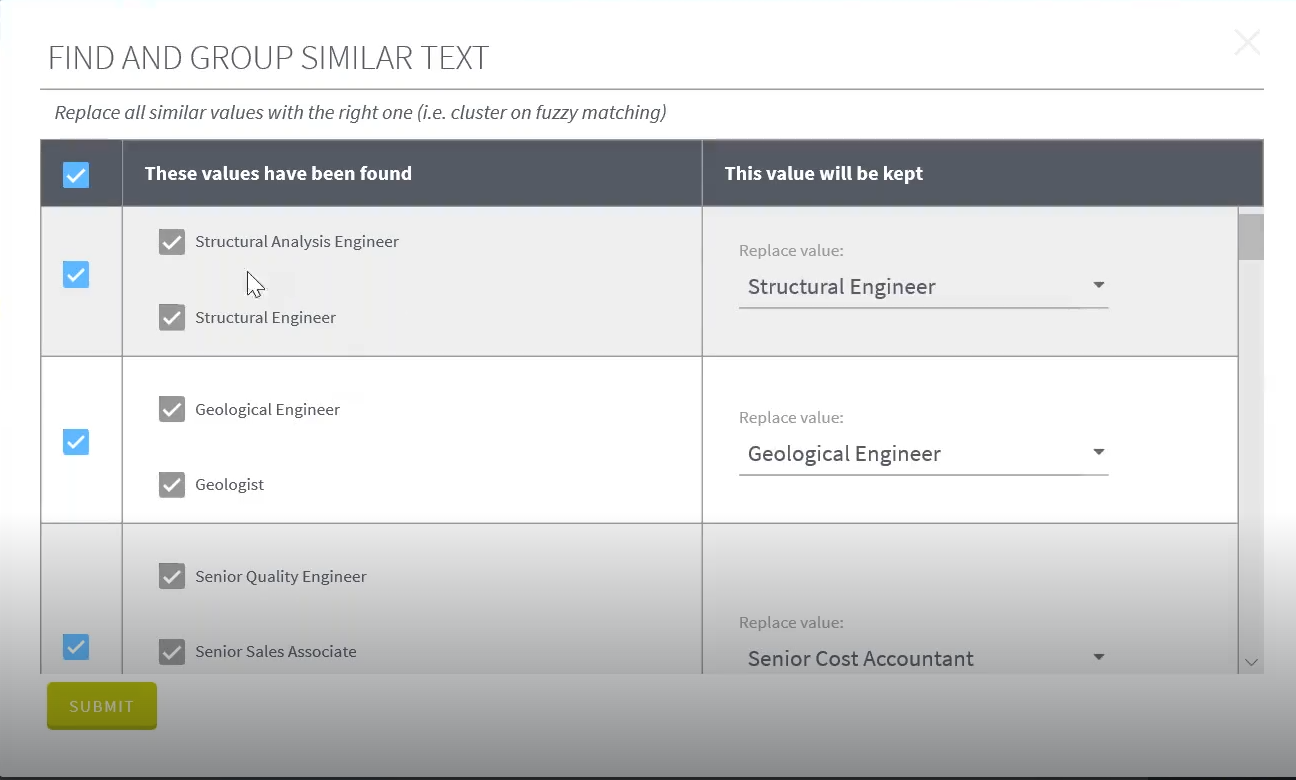The image size is (1296, 780).
Task: Click the 'These values have been found' header
Action: [278, 174]
